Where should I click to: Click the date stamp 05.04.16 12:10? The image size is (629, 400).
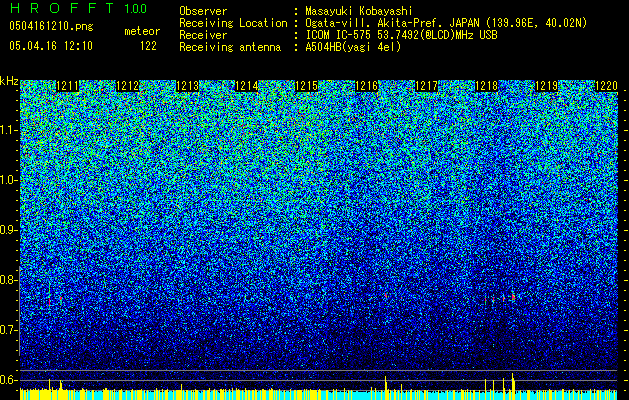[51, 46]
